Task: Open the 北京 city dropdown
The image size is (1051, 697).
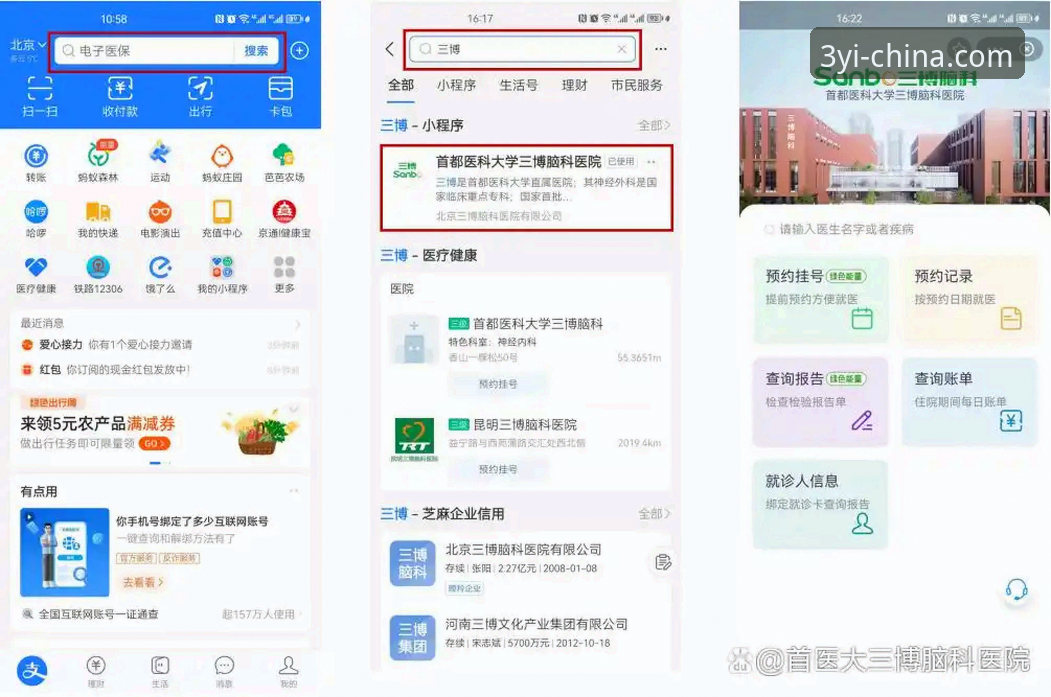Action: 27,46
